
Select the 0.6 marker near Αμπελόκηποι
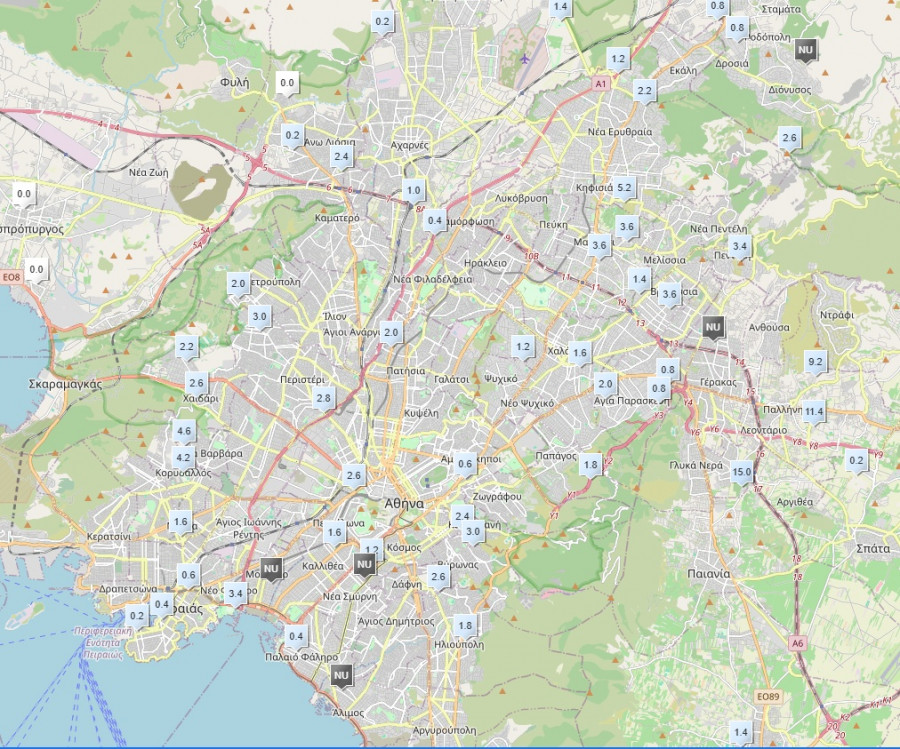click(465, 464)
